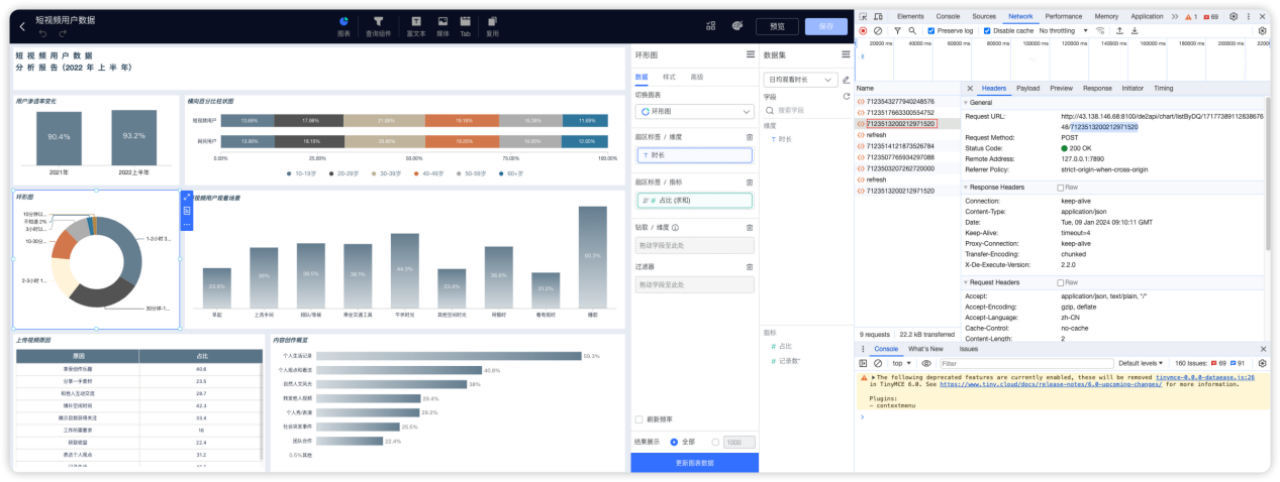
Task: Toggle the DevTools device toolbar icon
Action: [878, 17]
